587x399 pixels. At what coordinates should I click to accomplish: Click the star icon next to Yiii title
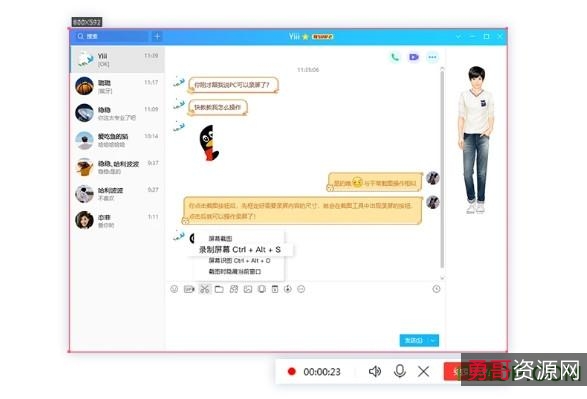pos(305,37)
